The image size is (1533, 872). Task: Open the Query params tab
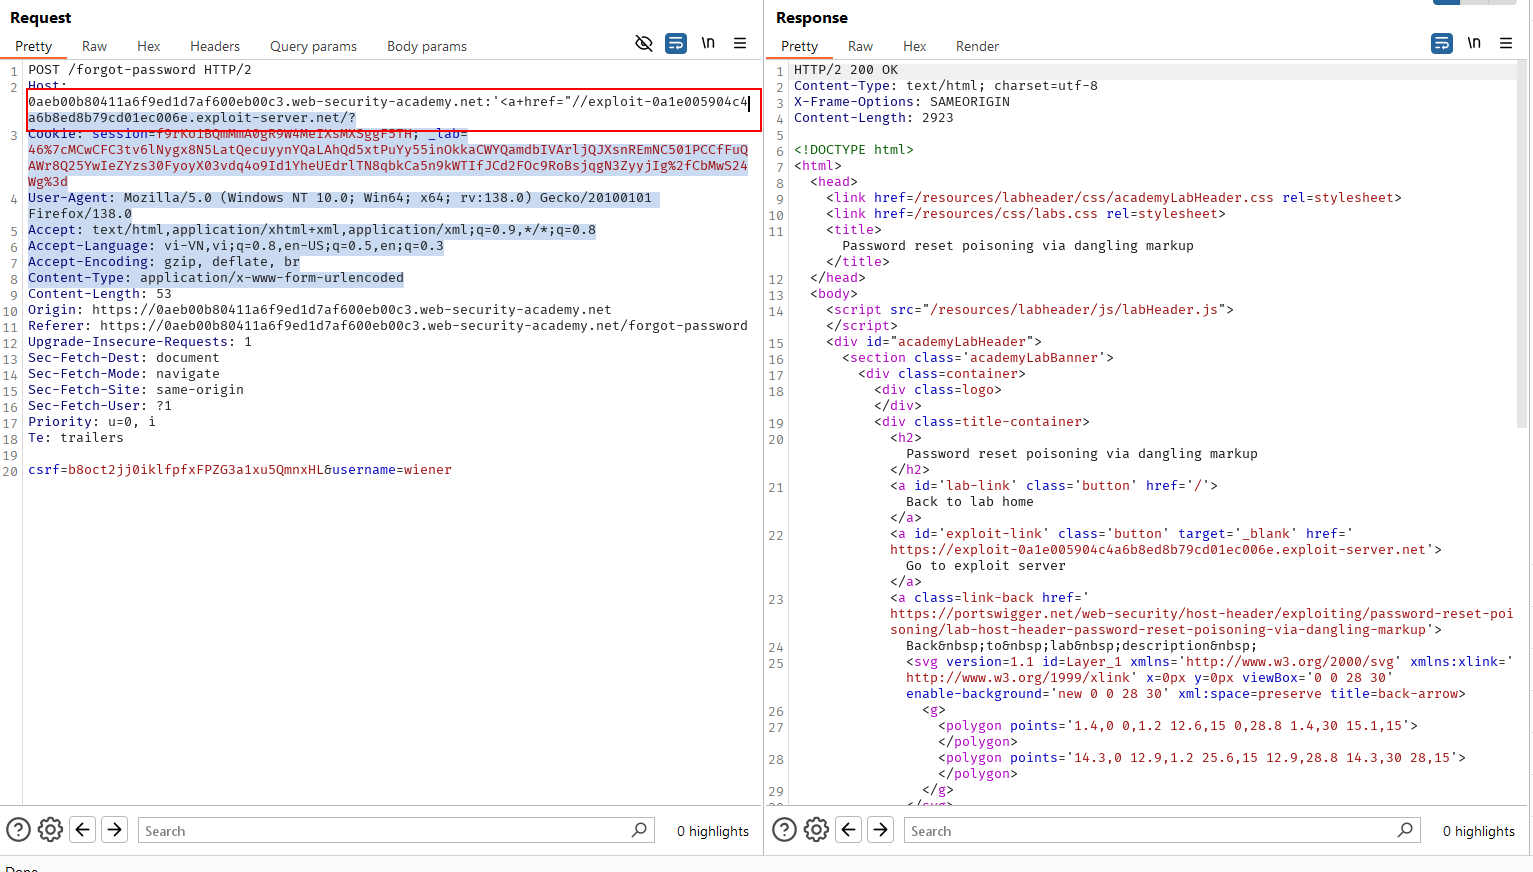[313, 46]
